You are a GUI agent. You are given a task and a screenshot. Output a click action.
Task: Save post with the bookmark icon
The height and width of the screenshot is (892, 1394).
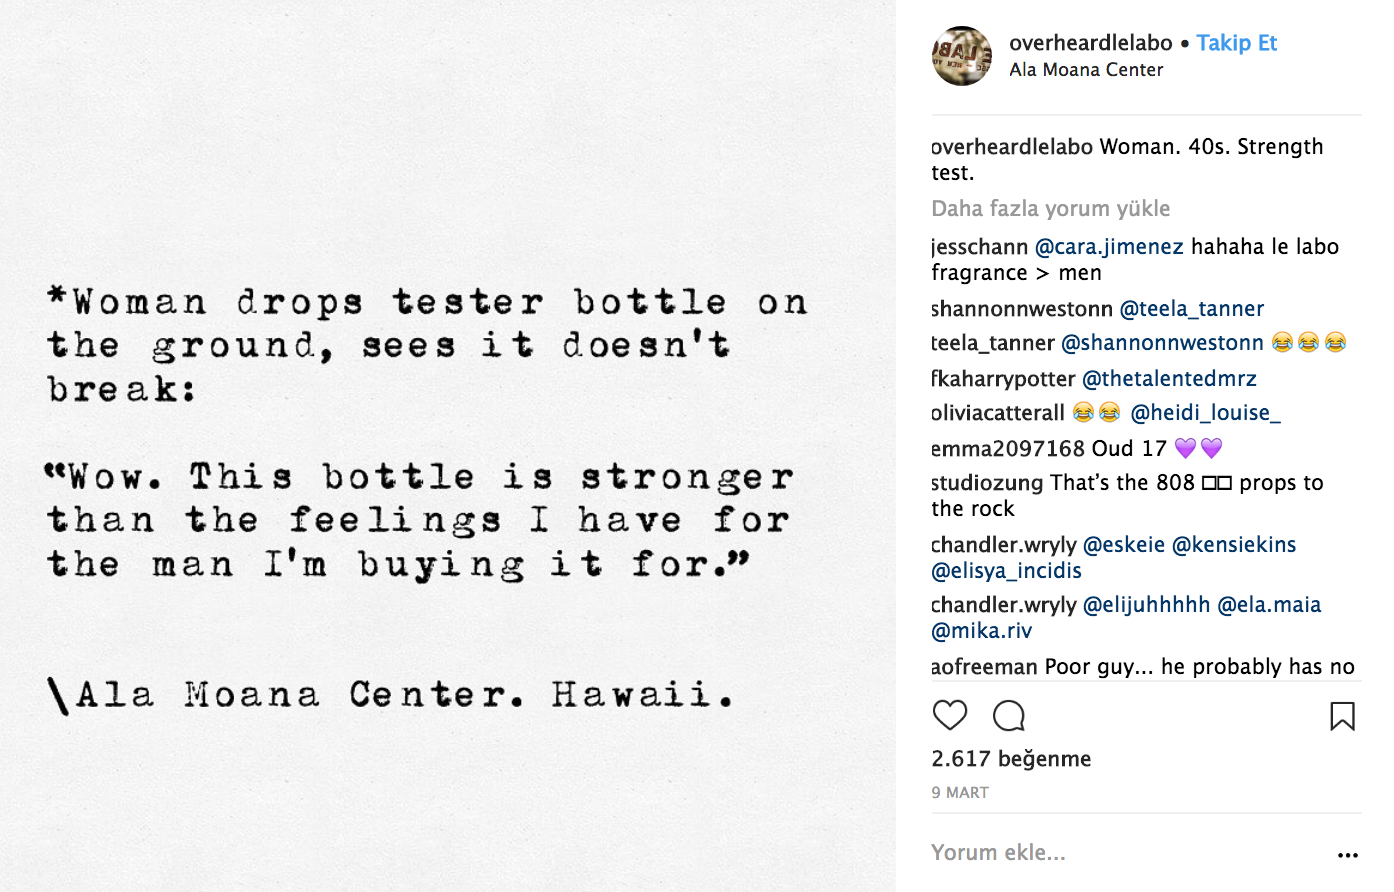[x=1342, y=716]
